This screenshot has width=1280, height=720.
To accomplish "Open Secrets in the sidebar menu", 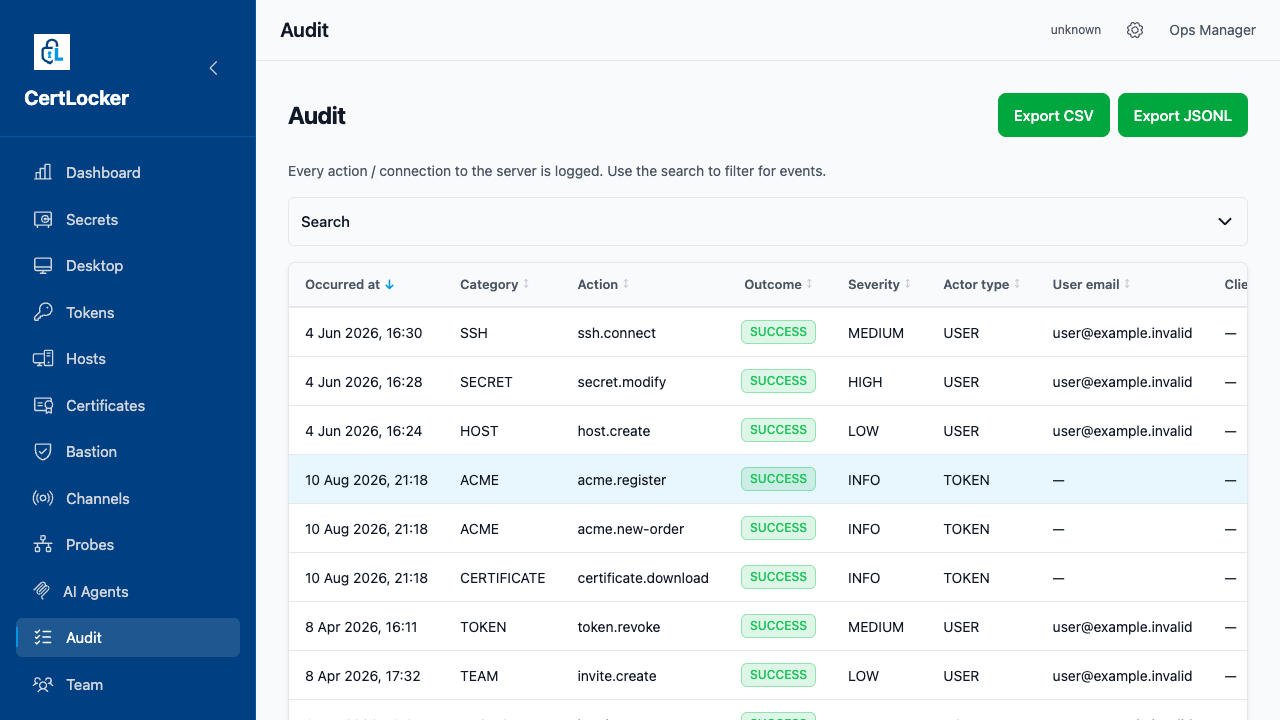I will pyautogui.click(x=128, y=219).
